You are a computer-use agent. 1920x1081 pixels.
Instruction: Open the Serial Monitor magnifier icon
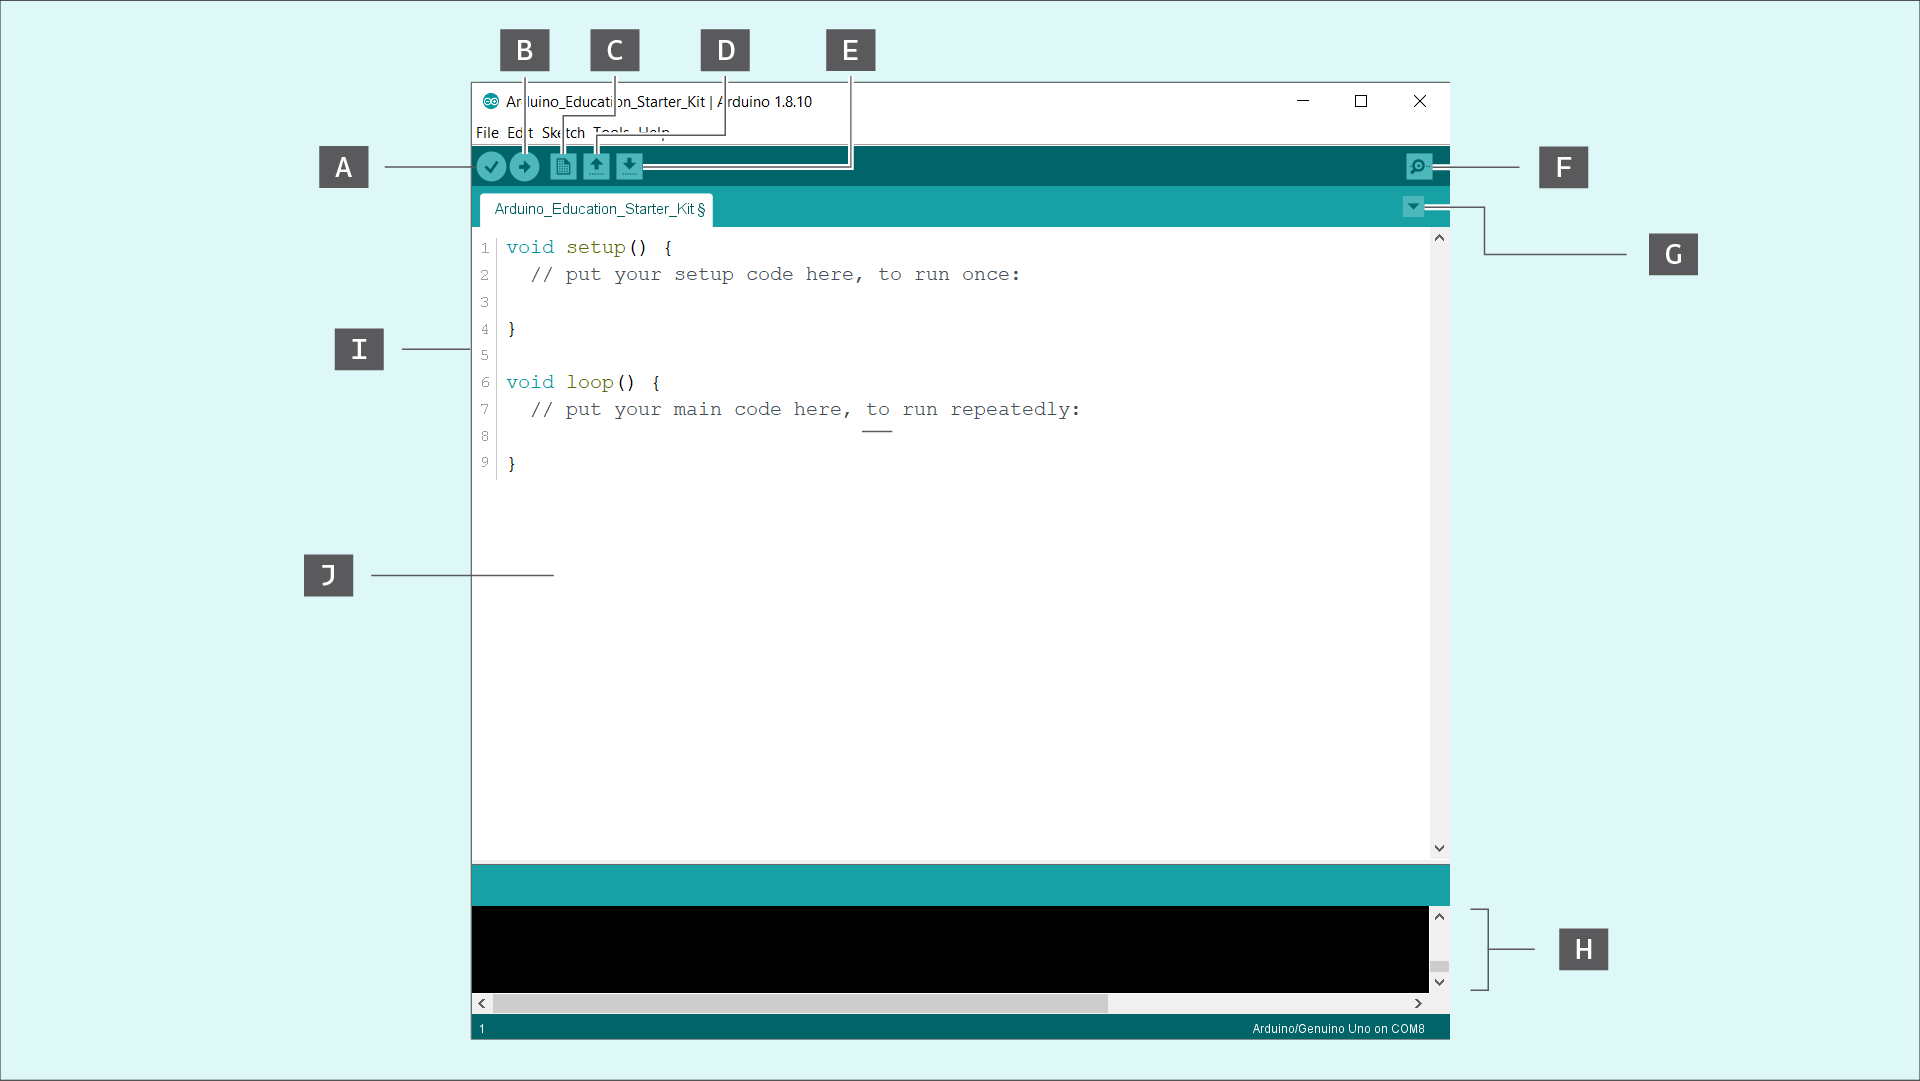pyautogui.click(x=1419, y=167)
